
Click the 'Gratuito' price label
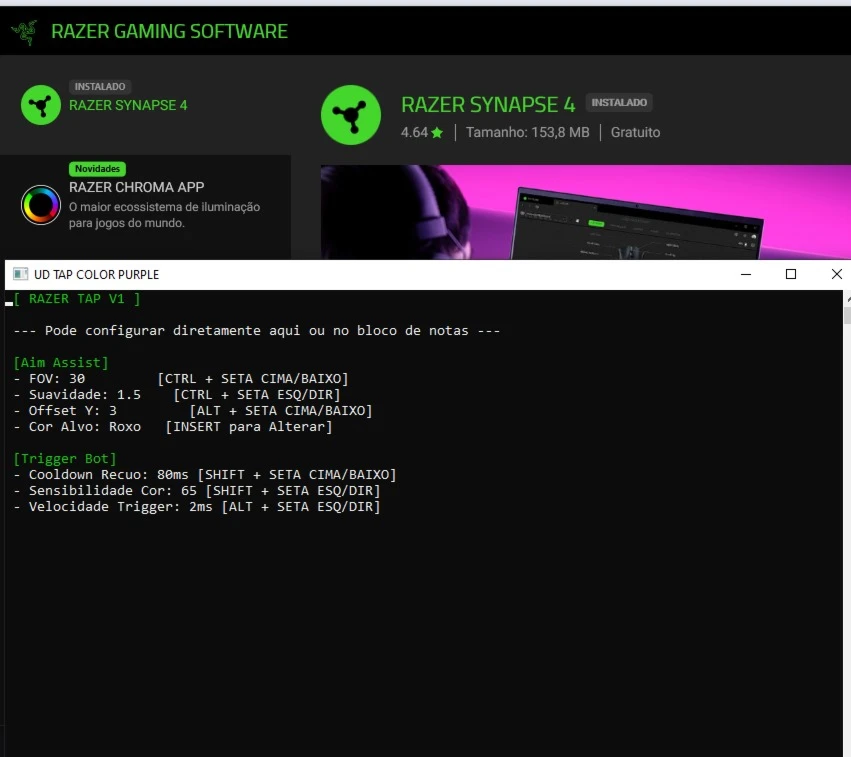[636, 132]
